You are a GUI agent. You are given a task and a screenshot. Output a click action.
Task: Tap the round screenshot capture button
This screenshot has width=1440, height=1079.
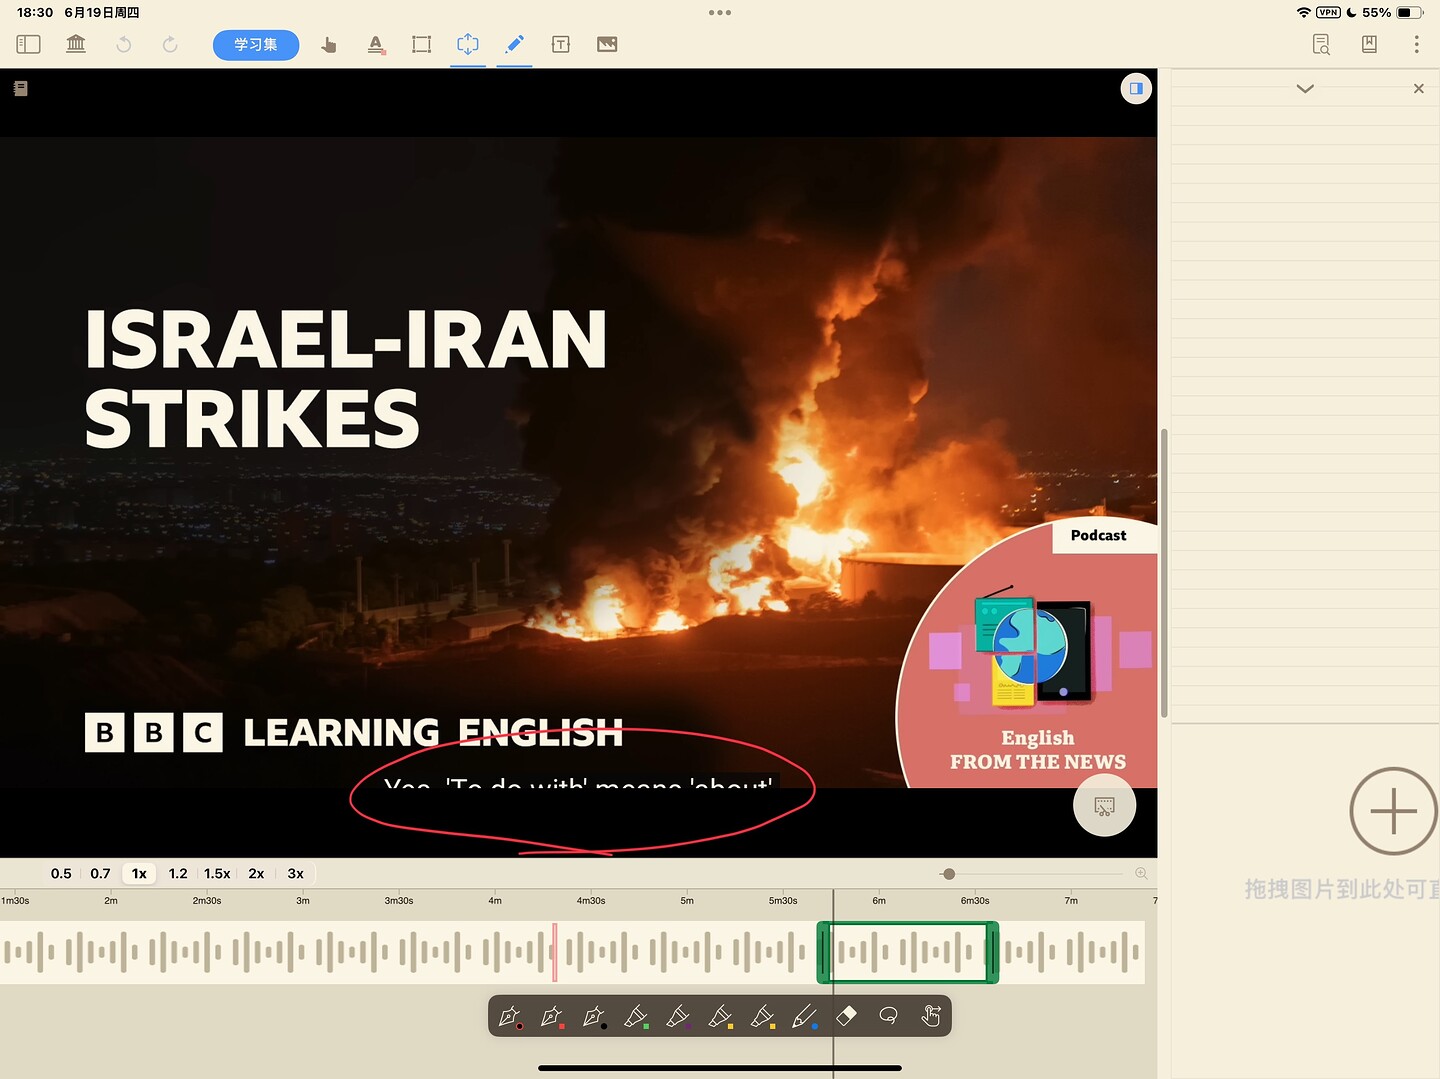pos(1104,805)
